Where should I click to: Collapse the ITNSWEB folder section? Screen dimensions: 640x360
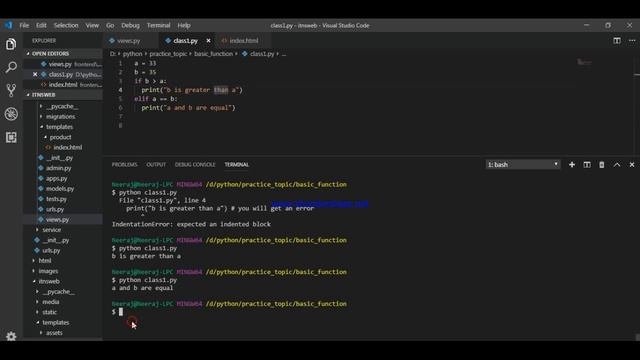coord(63,95)
